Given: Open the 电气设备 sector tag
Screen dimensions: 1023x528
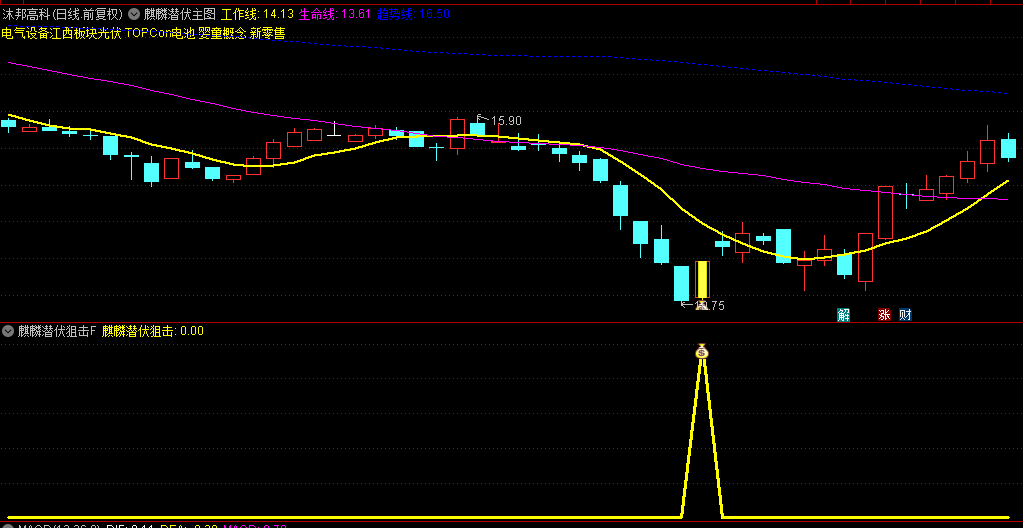Looking at the screenshot, I should tap(26, 33).
